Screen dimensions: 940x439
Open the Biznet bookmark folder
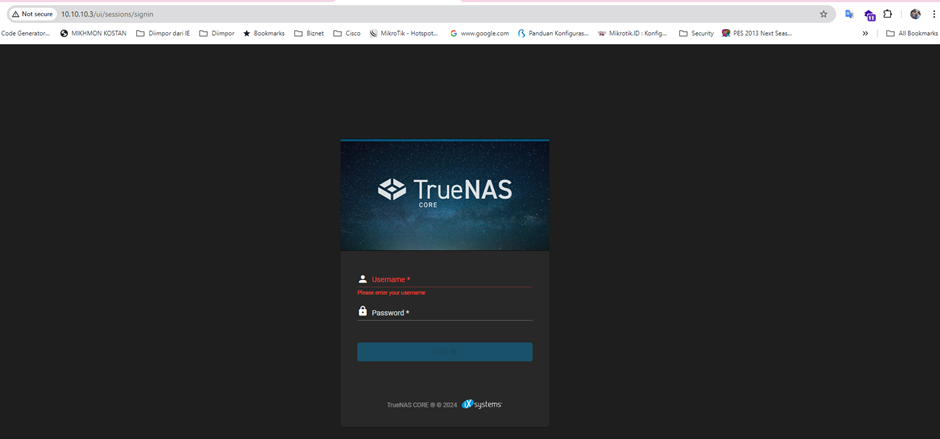click(x=310, y=33)
